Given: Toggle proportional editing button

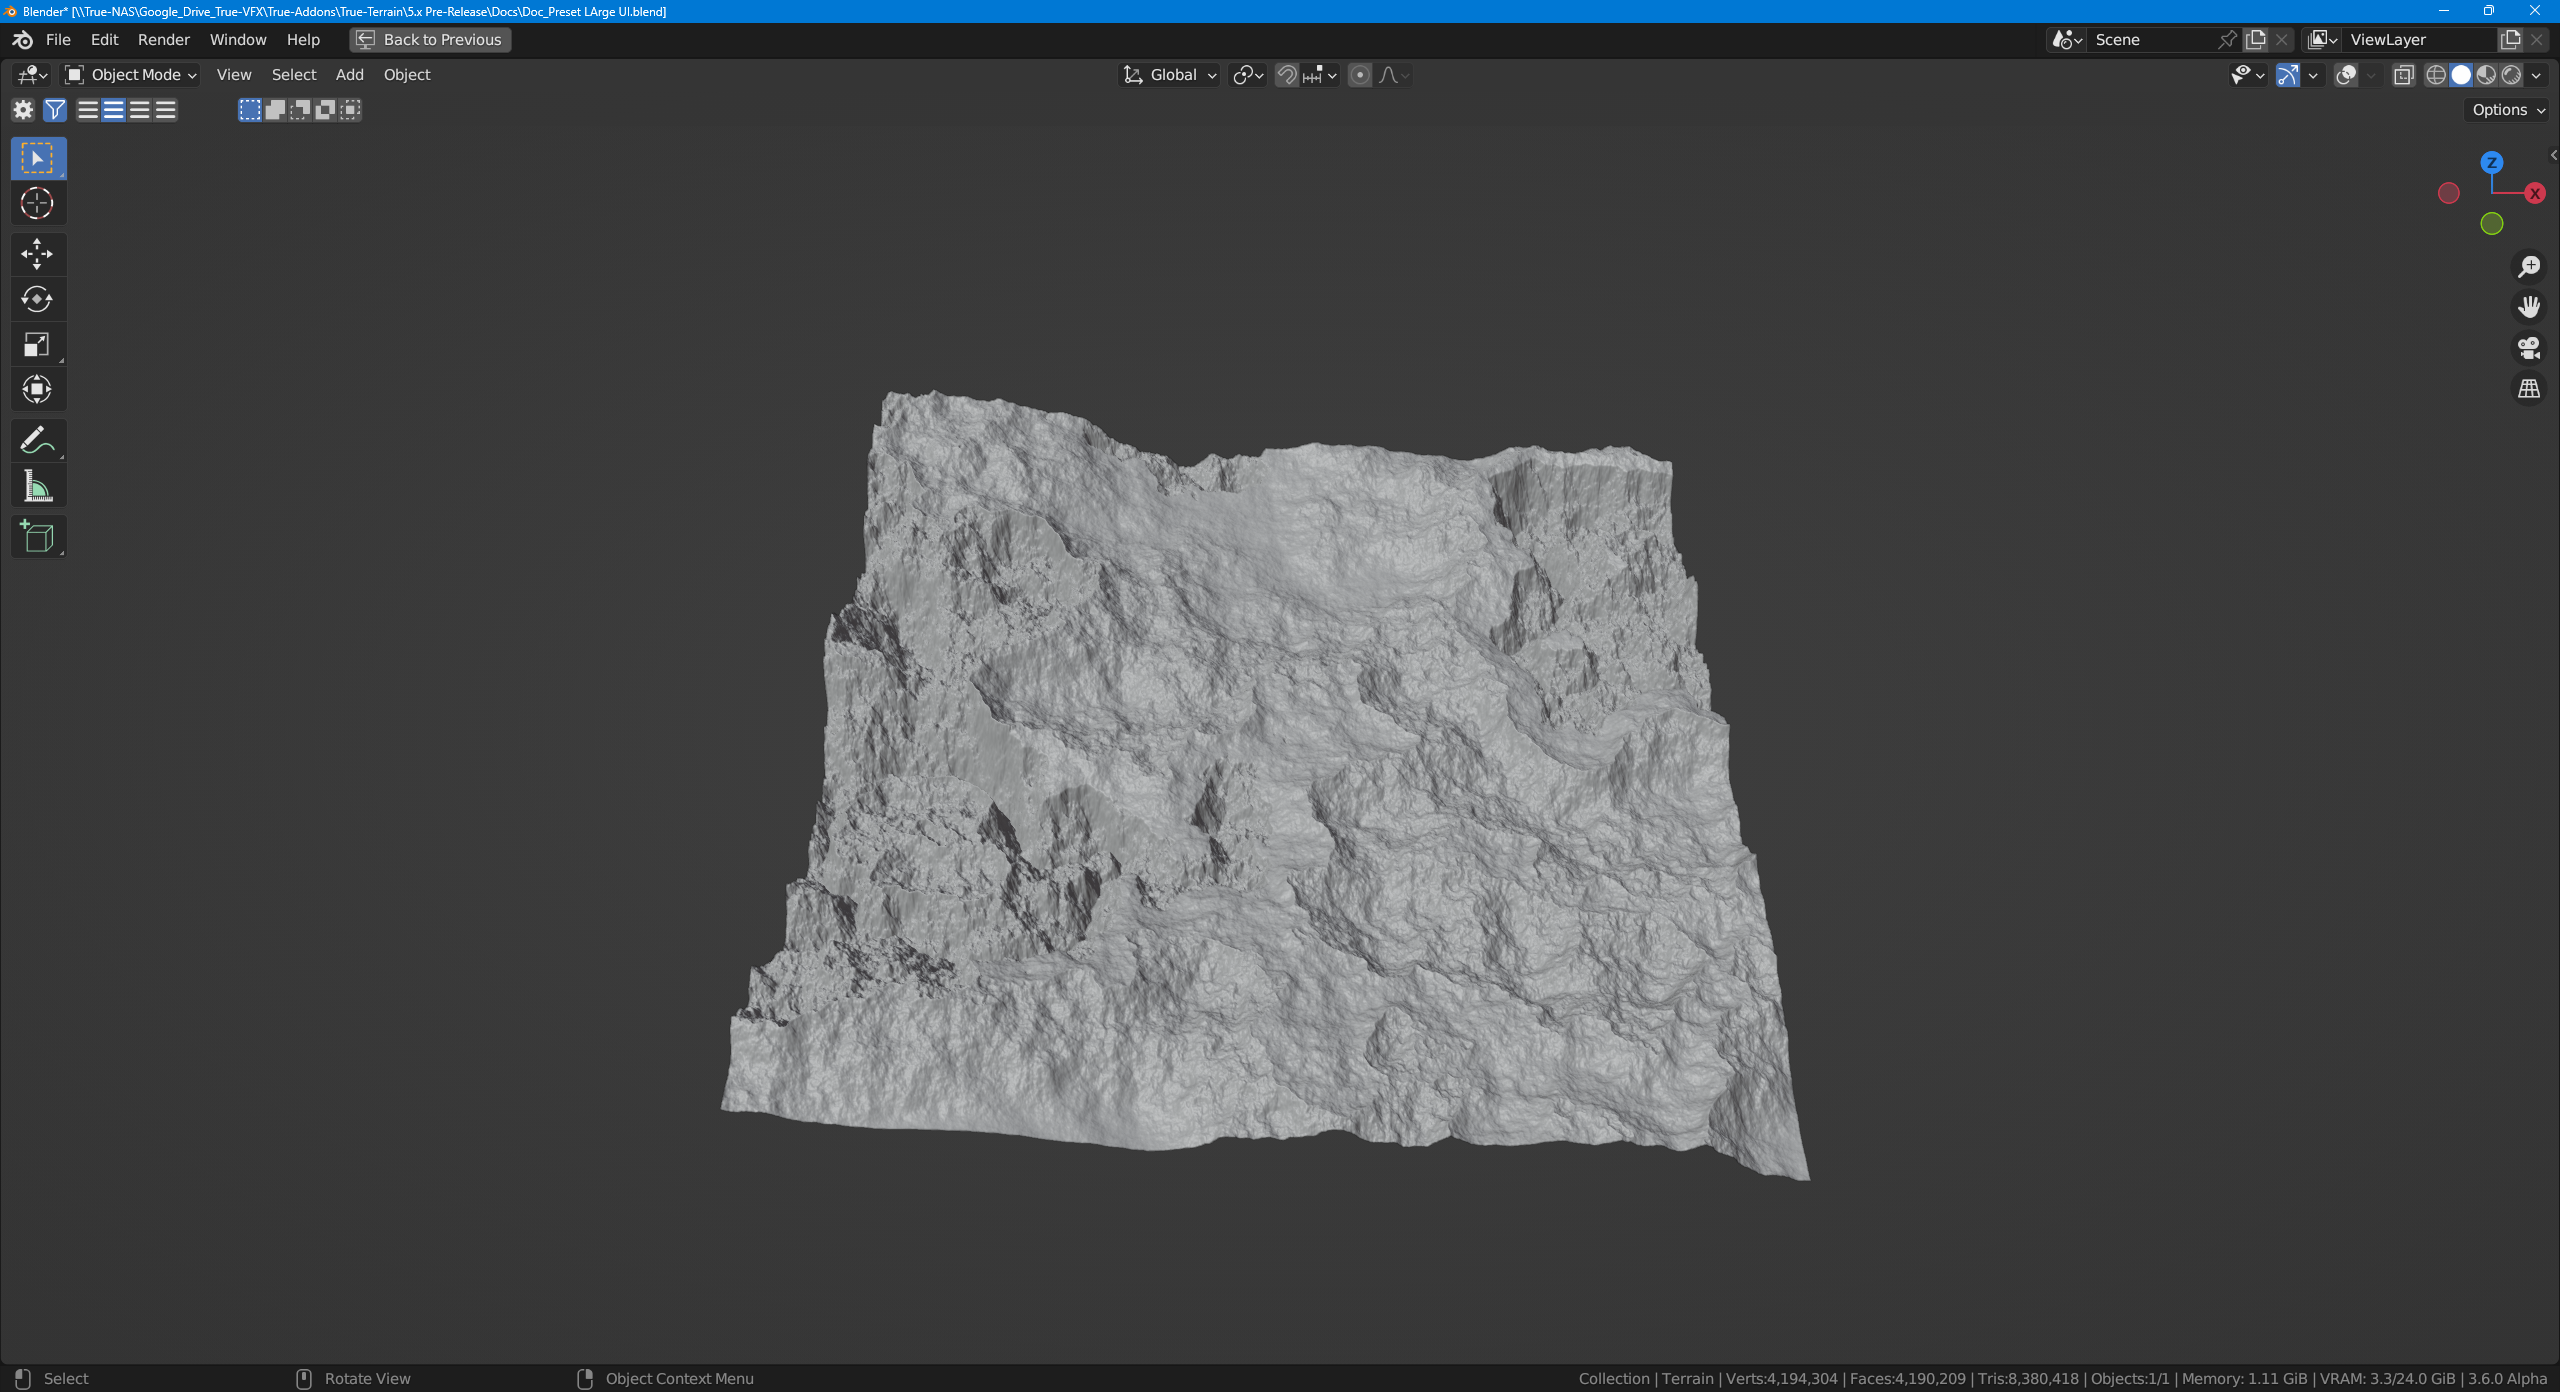Looking at the screenshot, I should point(1360,75).
